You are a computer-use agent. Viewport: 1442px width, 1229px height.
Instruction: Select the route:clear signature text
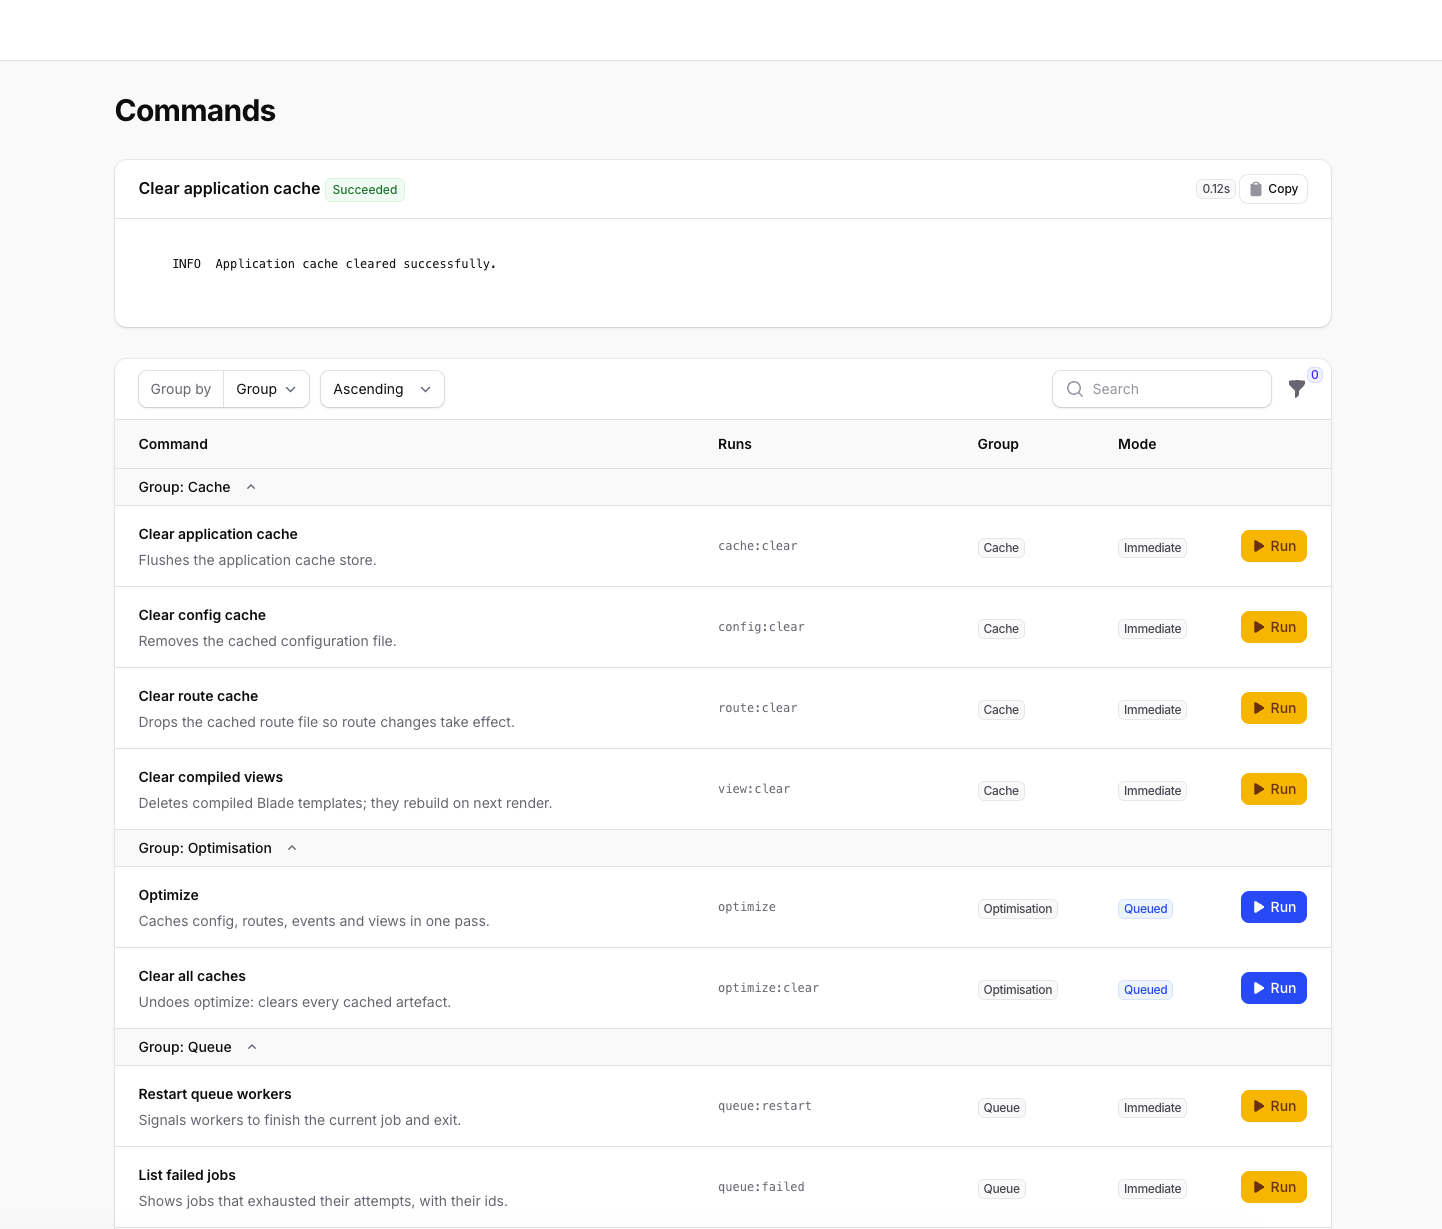[758, 708]
